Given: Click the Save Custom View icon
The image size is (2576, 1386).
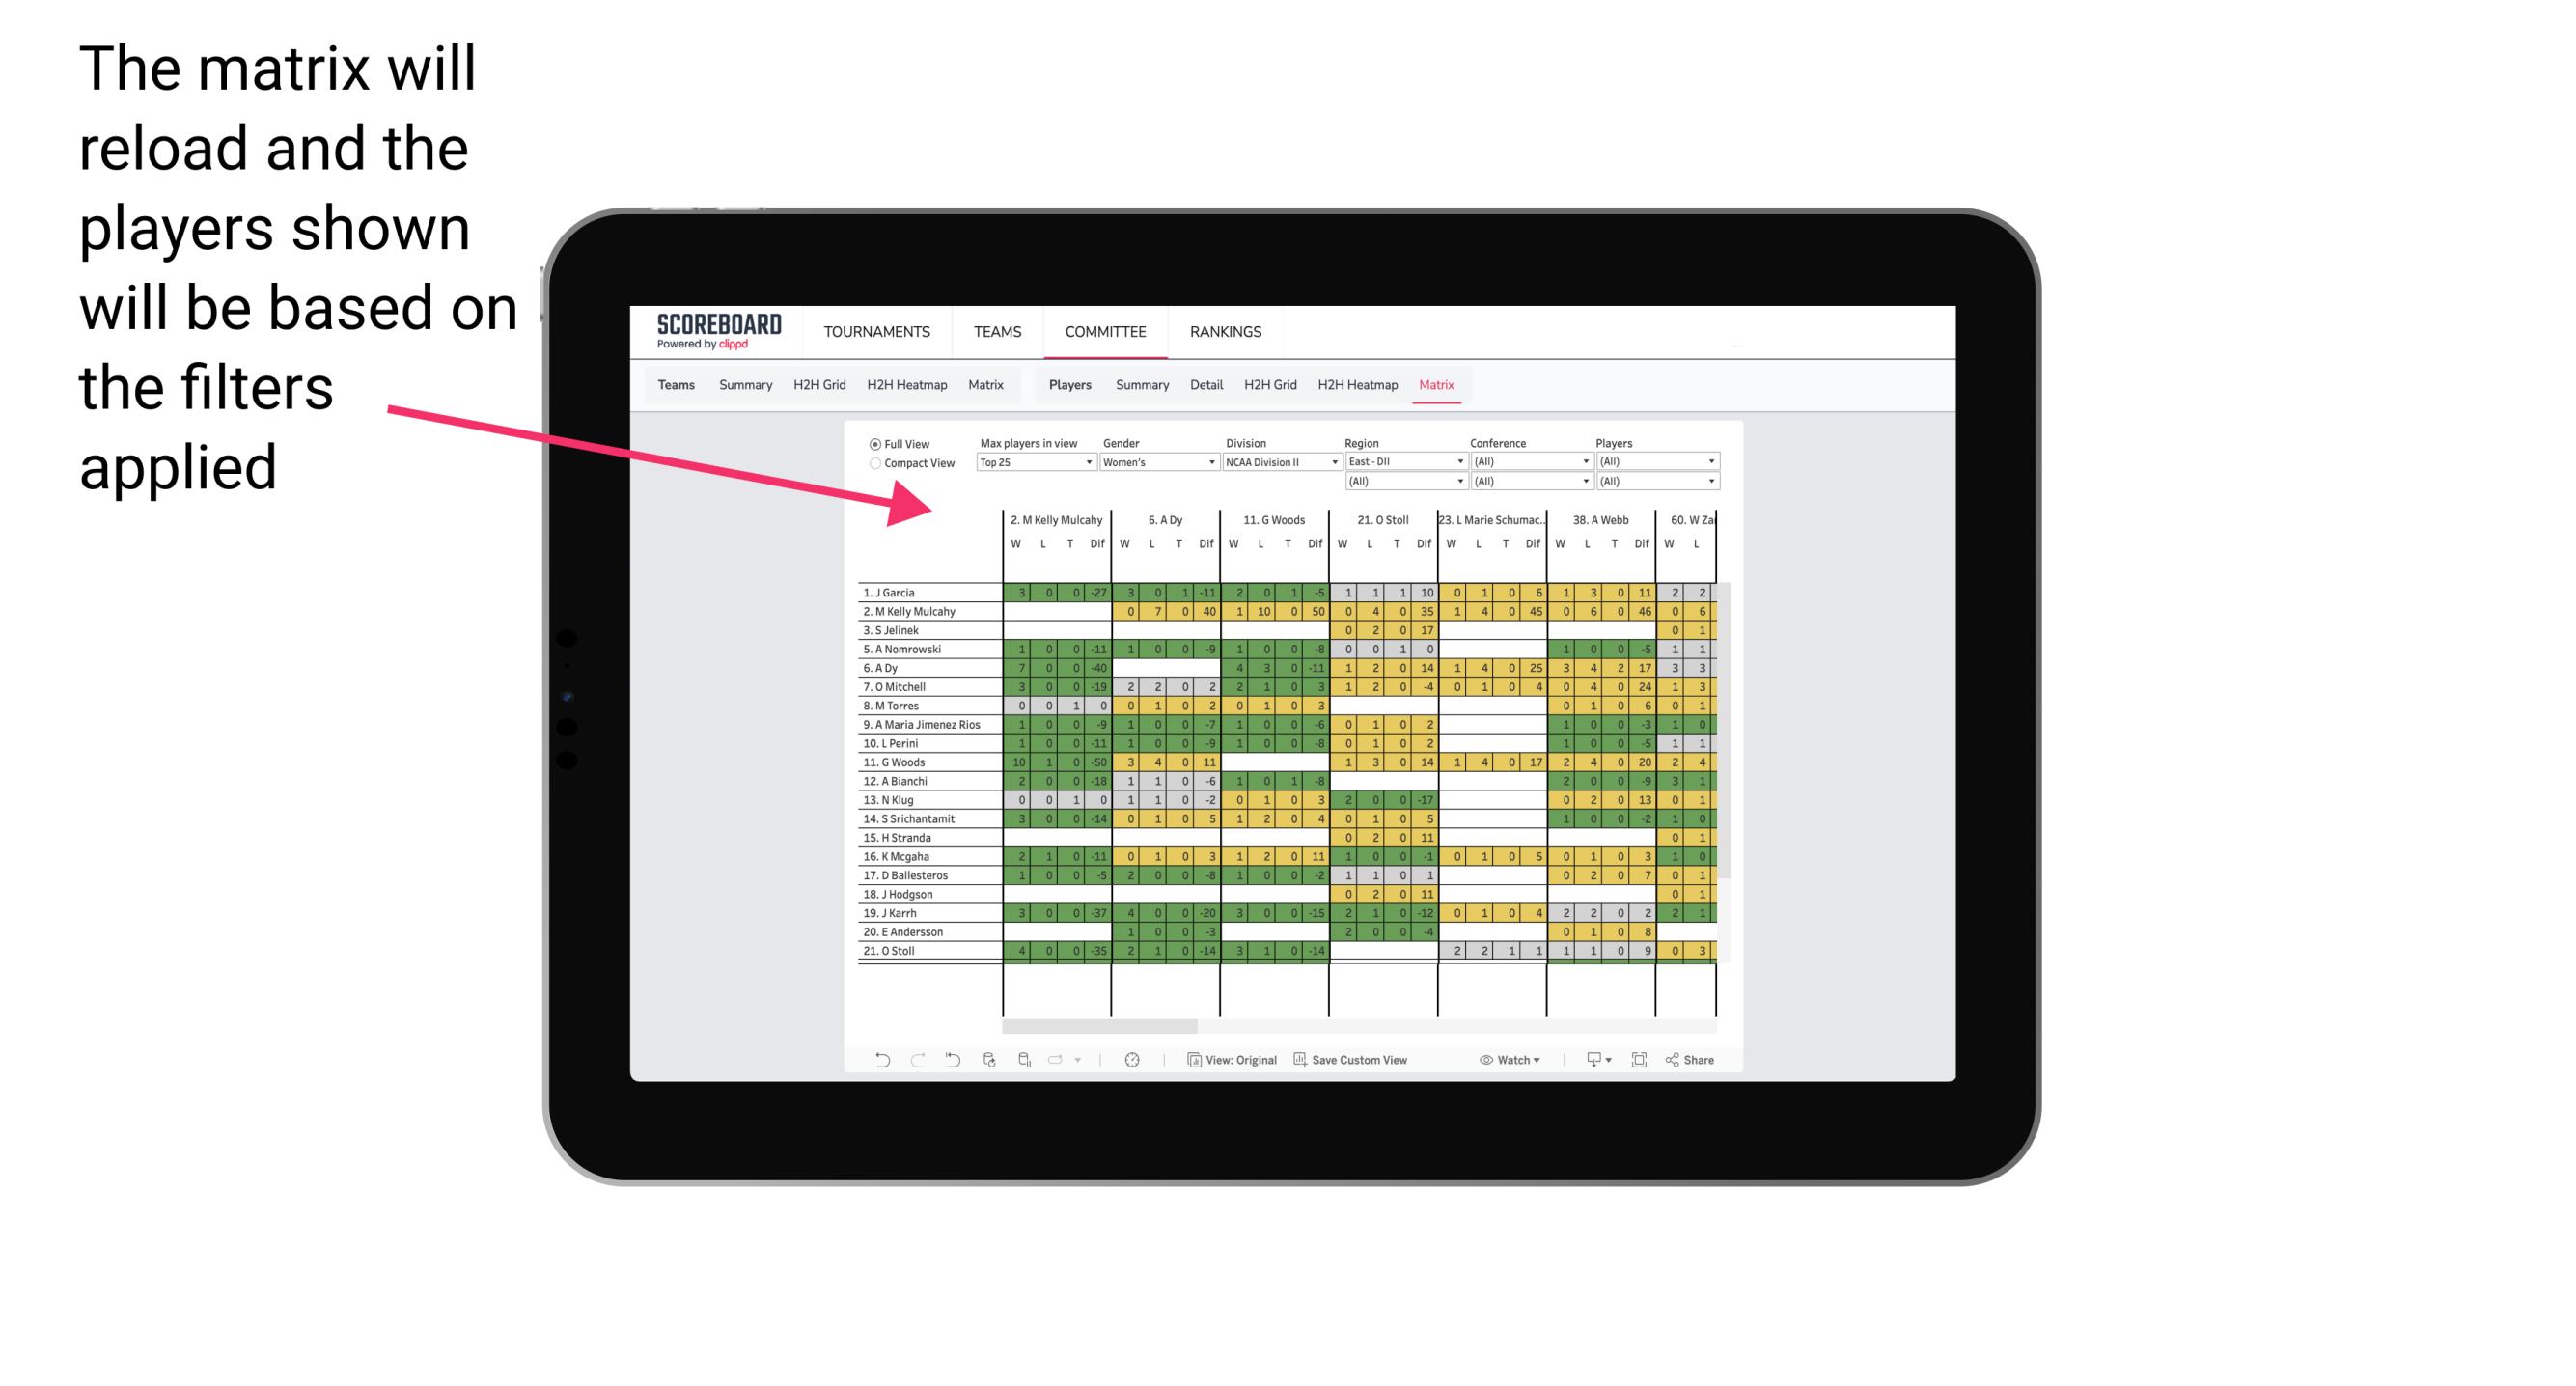Looking at the screenshot, I should [x=1302, y=1064].
